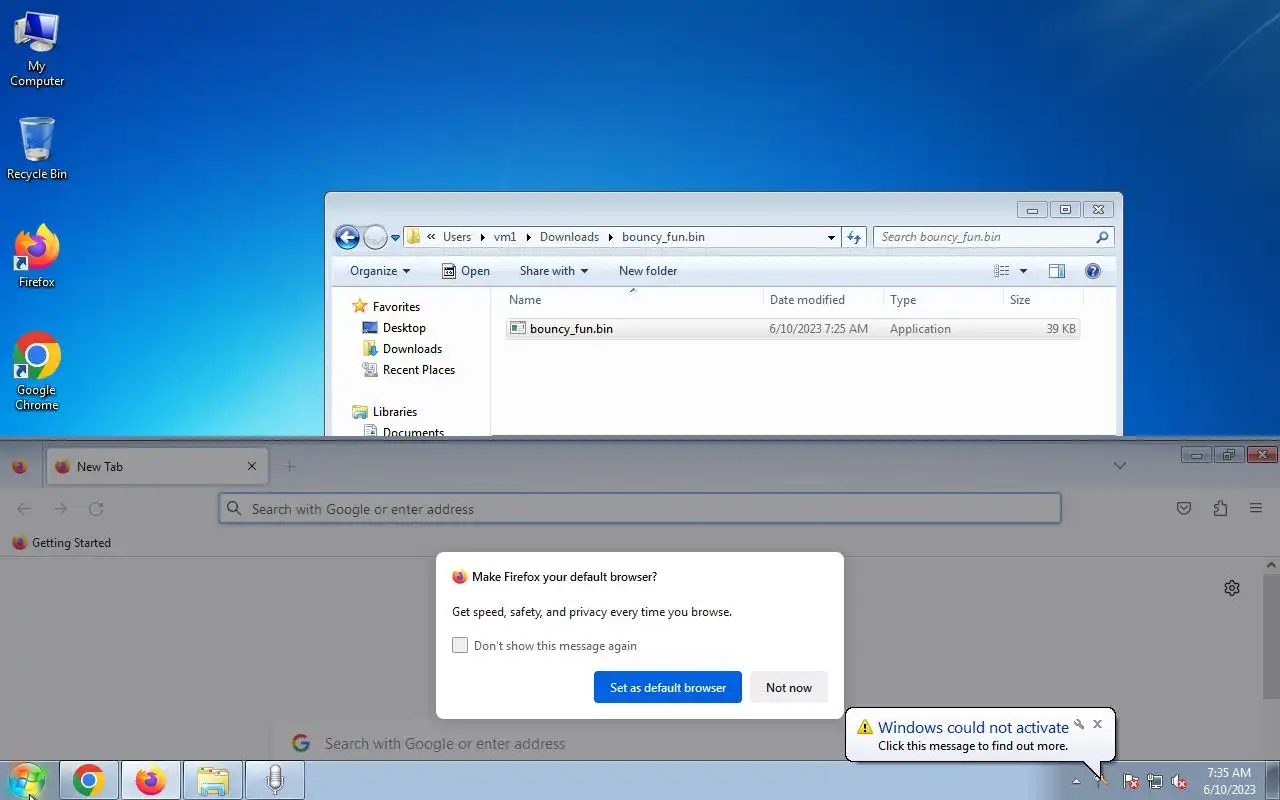Open the address bar history dropdown
Image resolution: width=1280 pixels, height=800 pixels.
[x=831, y=238]
